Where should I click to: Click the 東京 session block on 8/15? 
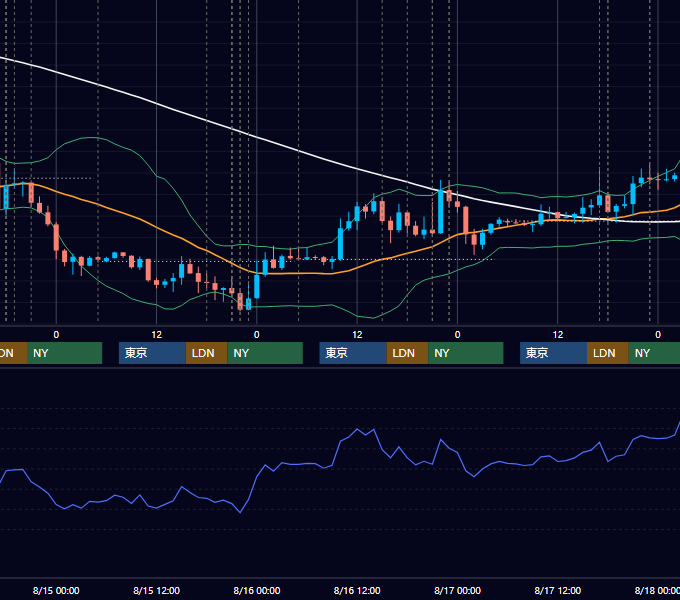pyautogui.click(x=152, y=353)
